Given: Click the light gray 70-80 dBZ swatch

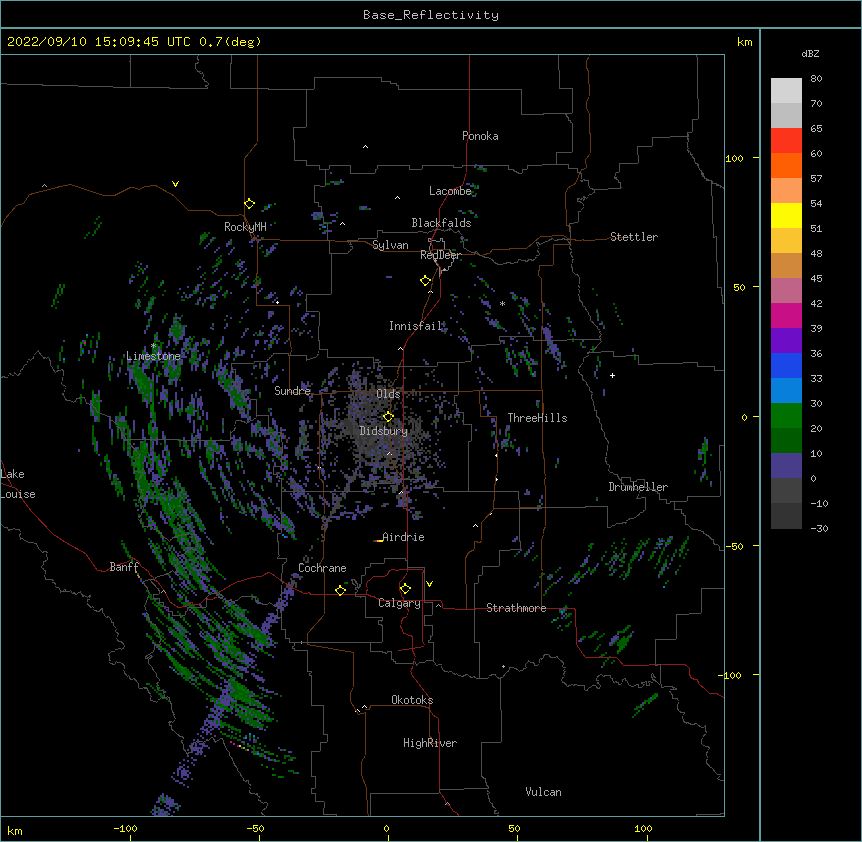Looking at the screenshot, I should 786,91.
